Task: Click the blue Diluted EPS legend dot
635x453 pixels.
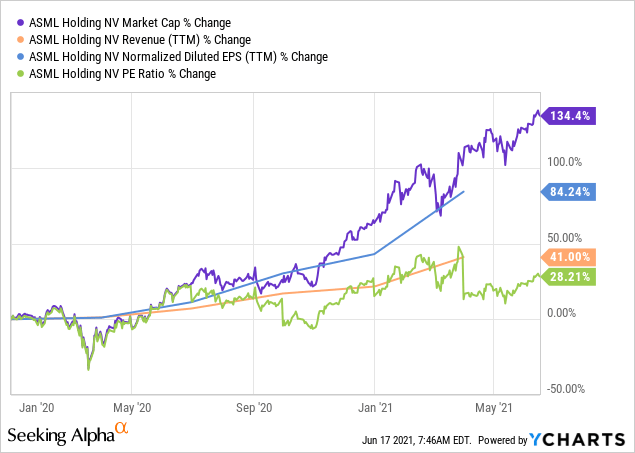Action: click(21, 57)
